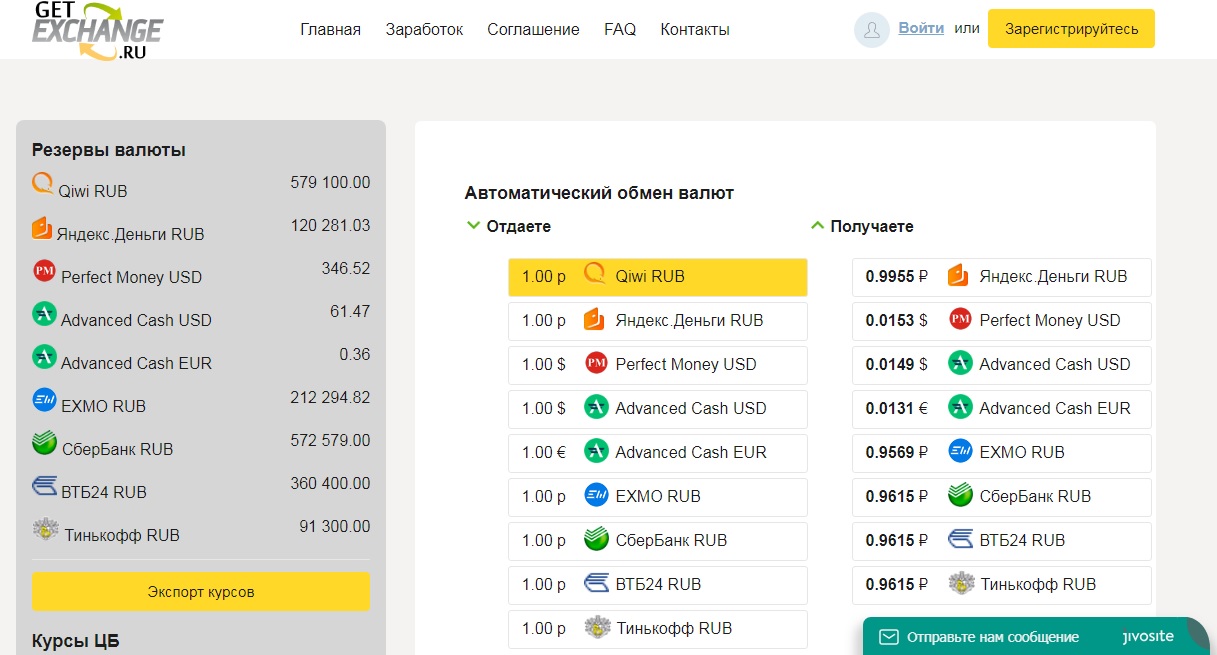Click Perfect Money icon in receive column

pos(960,320)
